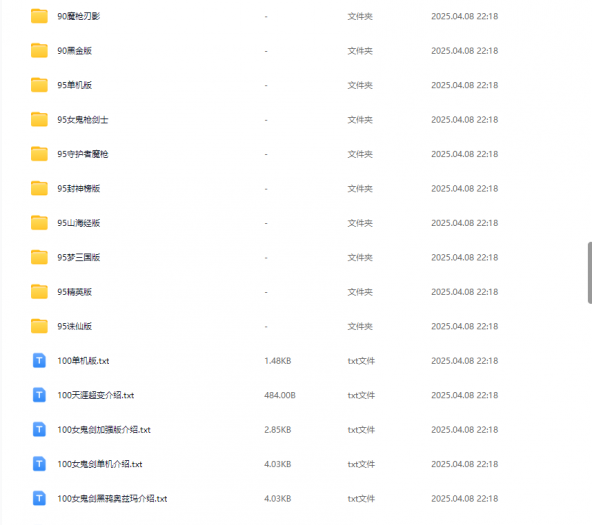Open the file 100女鬼剑黑鸦奥兹玛介绍.txt
This screenshot has height=525, width=592.
[112, 499]
